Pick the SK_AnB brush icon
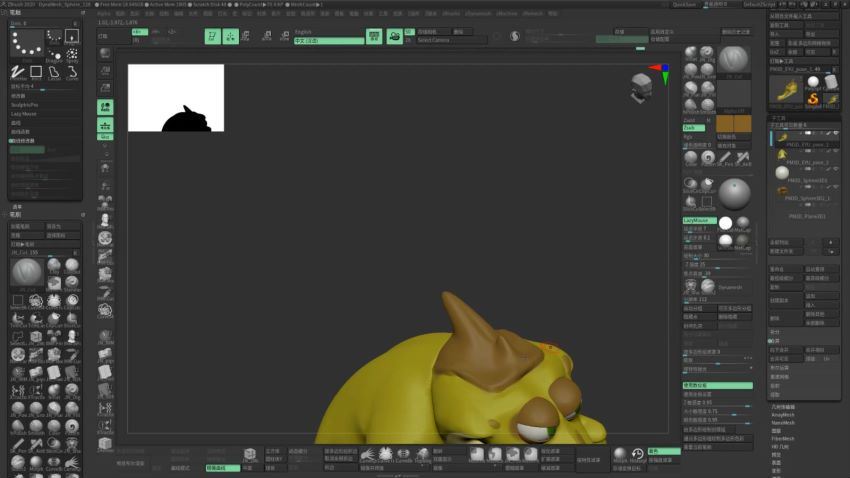The image size is (850, 478). [743, 158]
